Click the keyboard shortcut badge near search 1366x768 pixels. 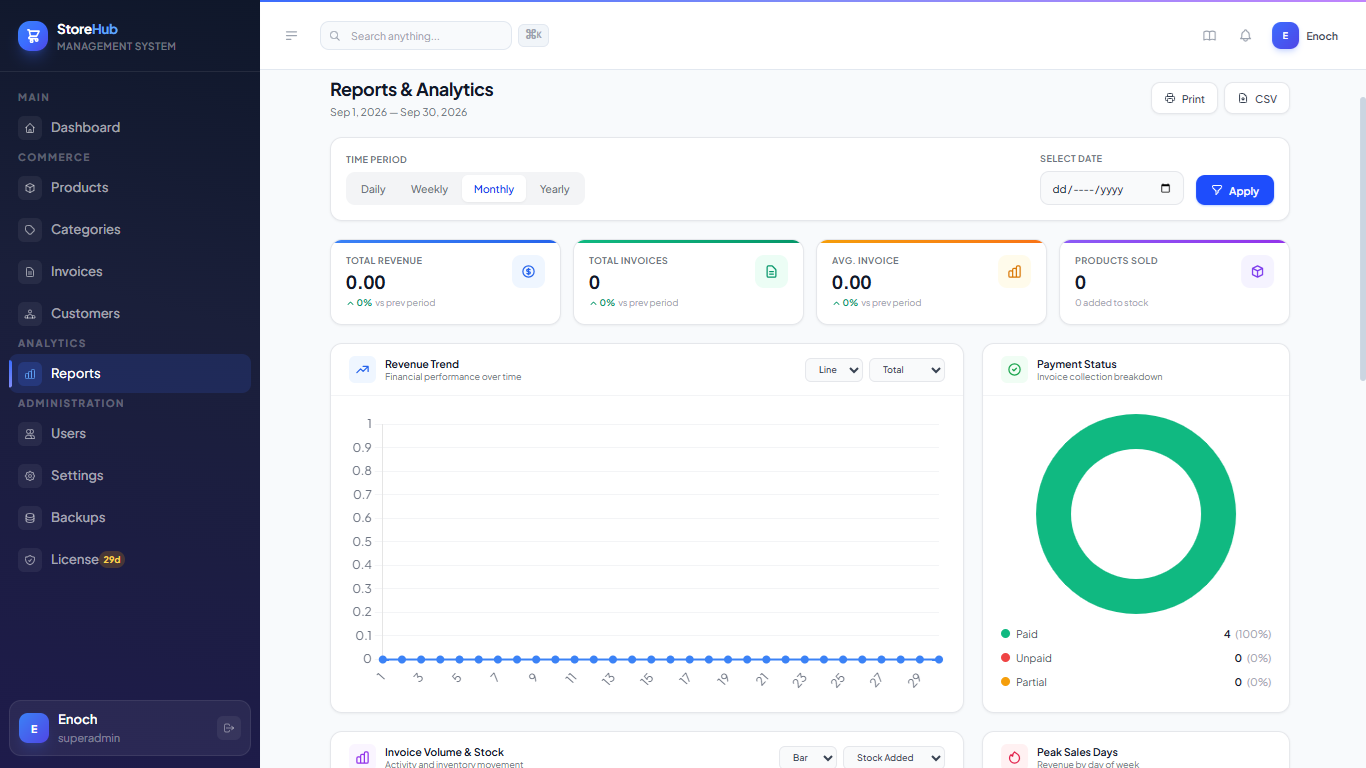coord(533,35)
